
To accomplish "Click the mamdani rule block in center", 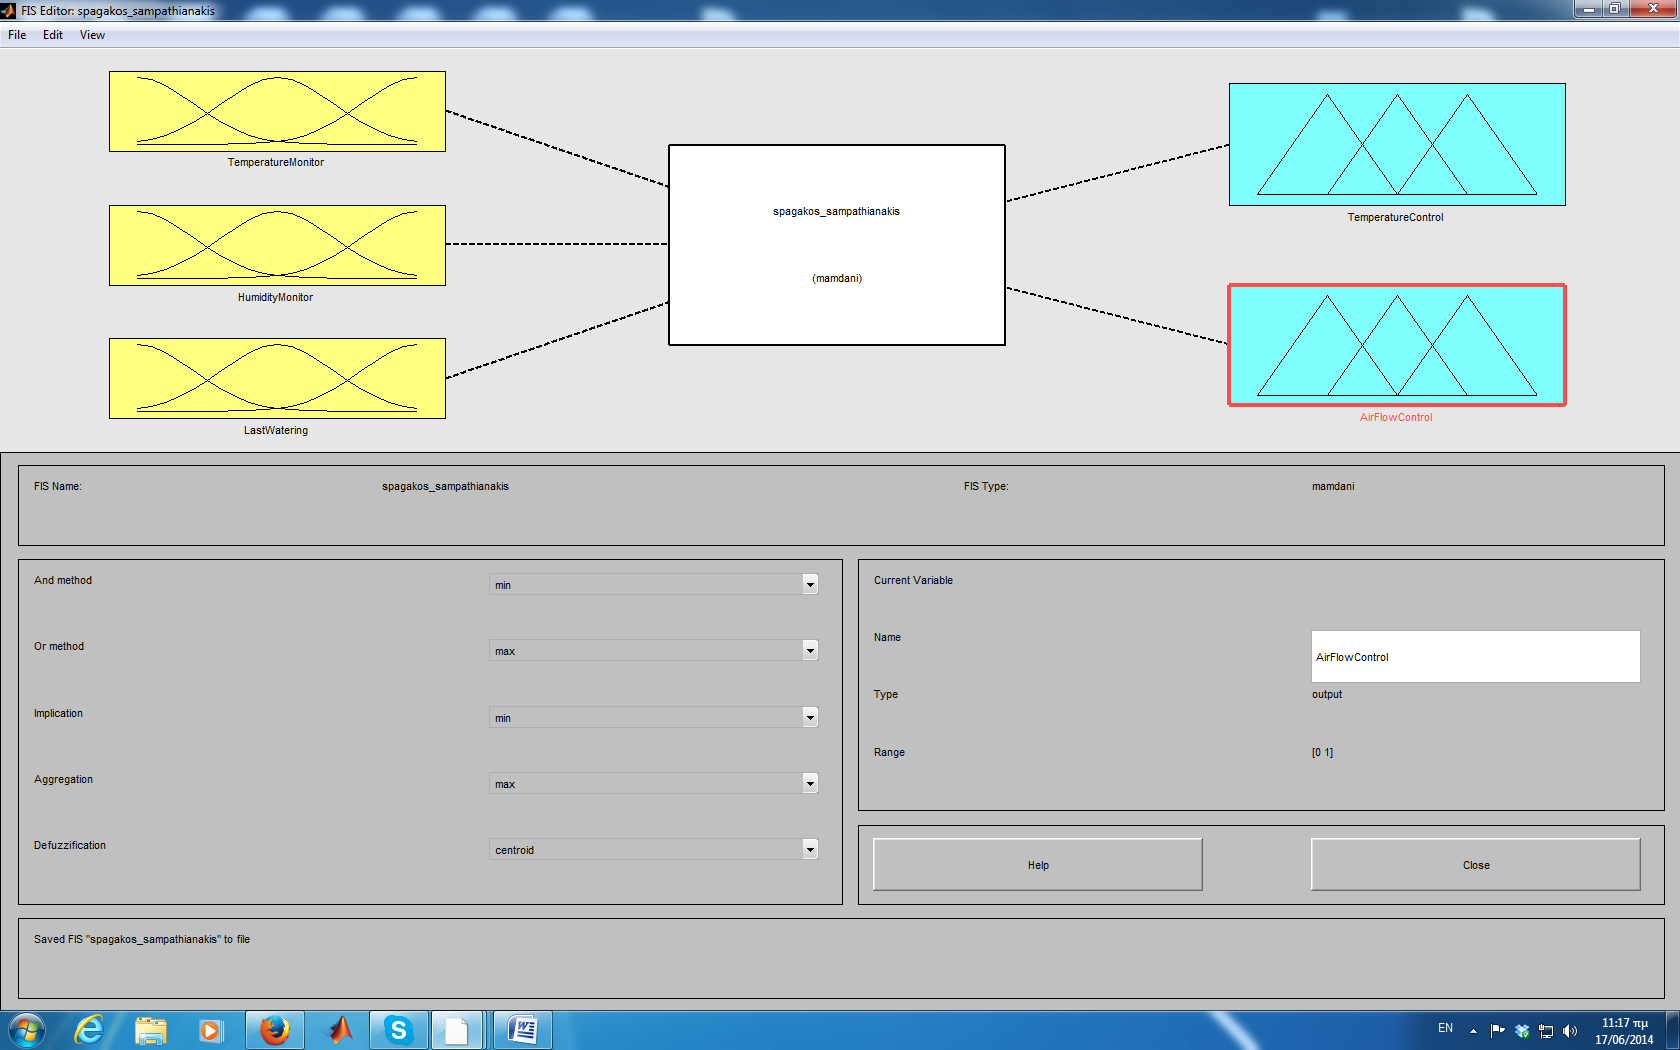I will (837, 245).
